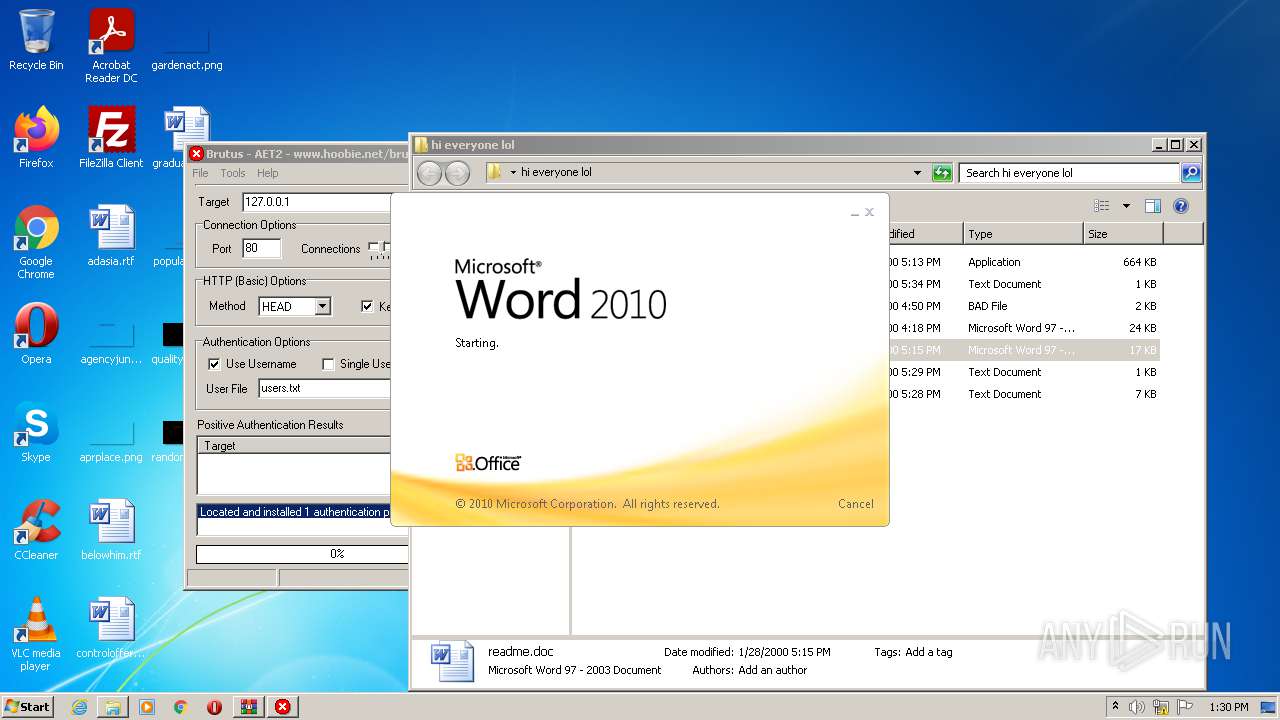Image resolution: width=1280 pixels, height=720 pixels.
Task: Go forward in the Explorer window
Action: [457, 173]
